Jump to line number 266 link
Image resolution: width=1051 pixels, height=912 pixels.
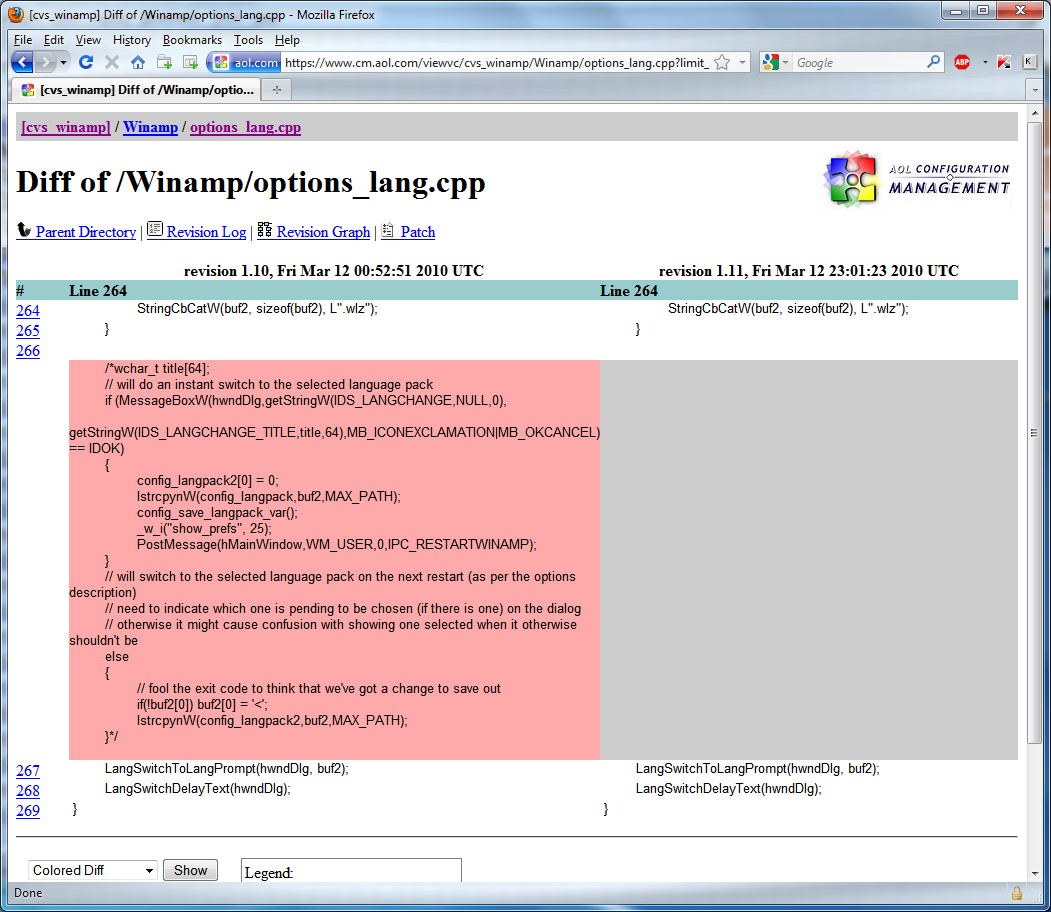(x=28, y=351)
